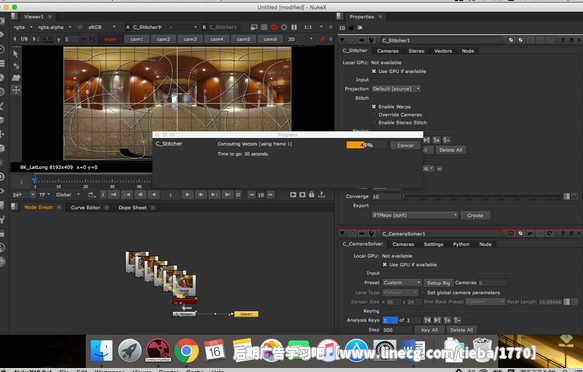Select the arrow selection tool in viewer
The width and height of the screenshot is (583, 372).
tap(15, 54)
